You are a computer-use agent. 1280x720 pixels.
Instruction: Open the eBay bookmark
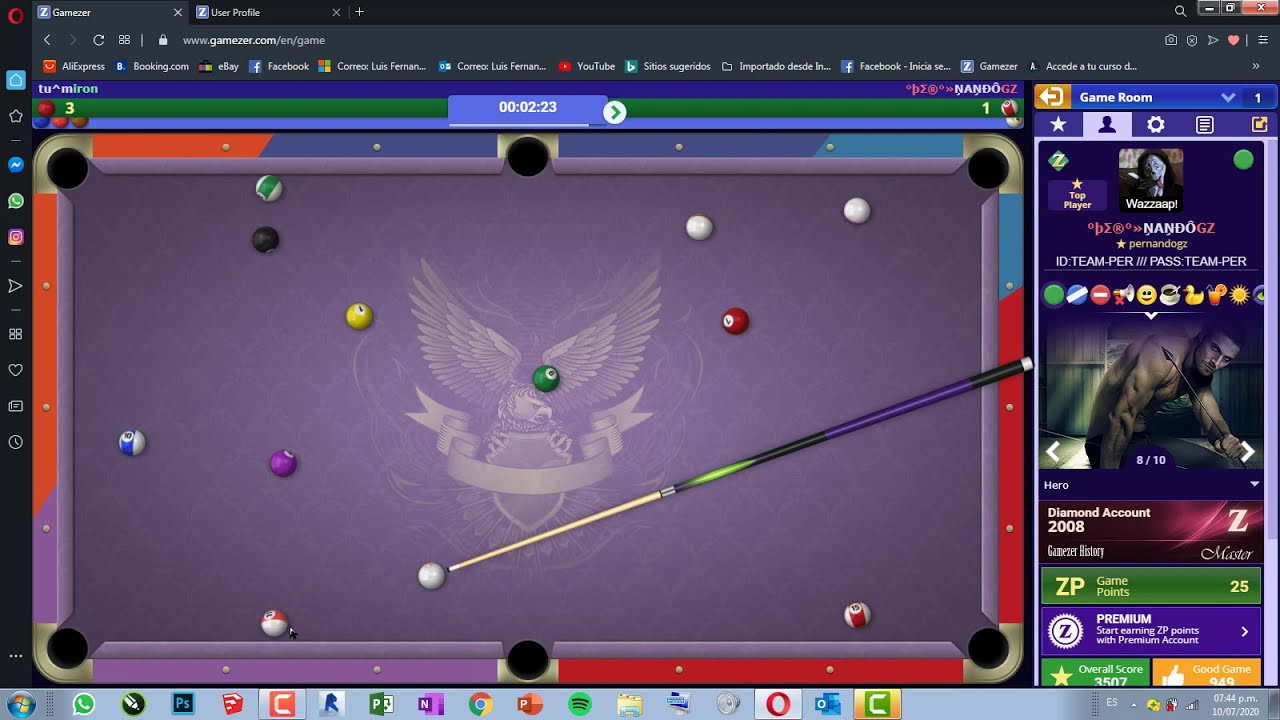(x=219, y=66)
